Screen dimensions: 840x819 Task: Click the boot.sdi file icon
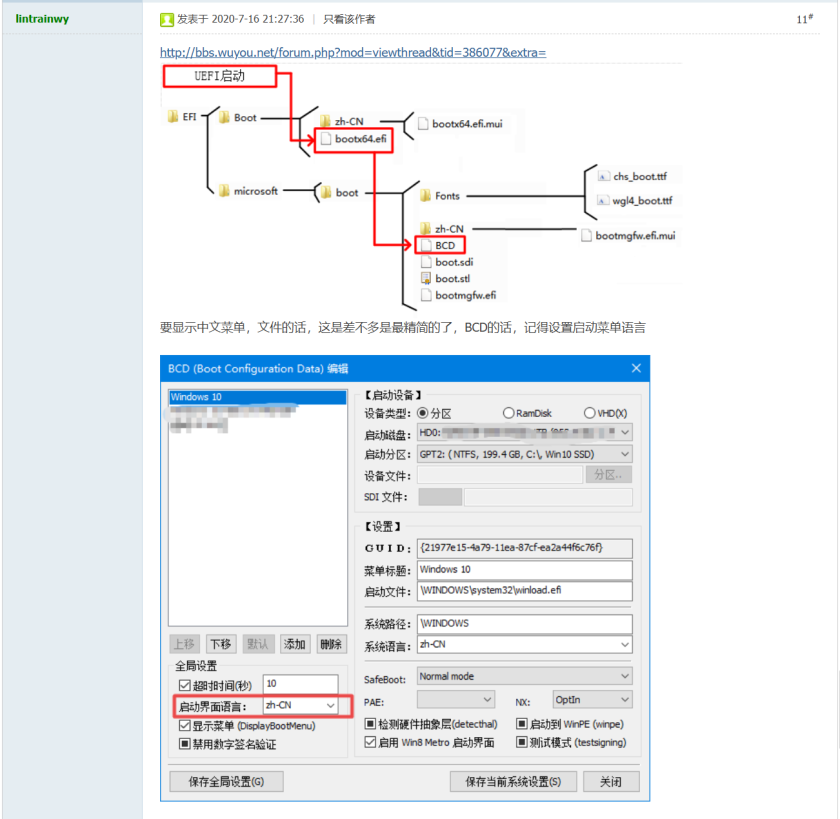click(x=426, y=262)
